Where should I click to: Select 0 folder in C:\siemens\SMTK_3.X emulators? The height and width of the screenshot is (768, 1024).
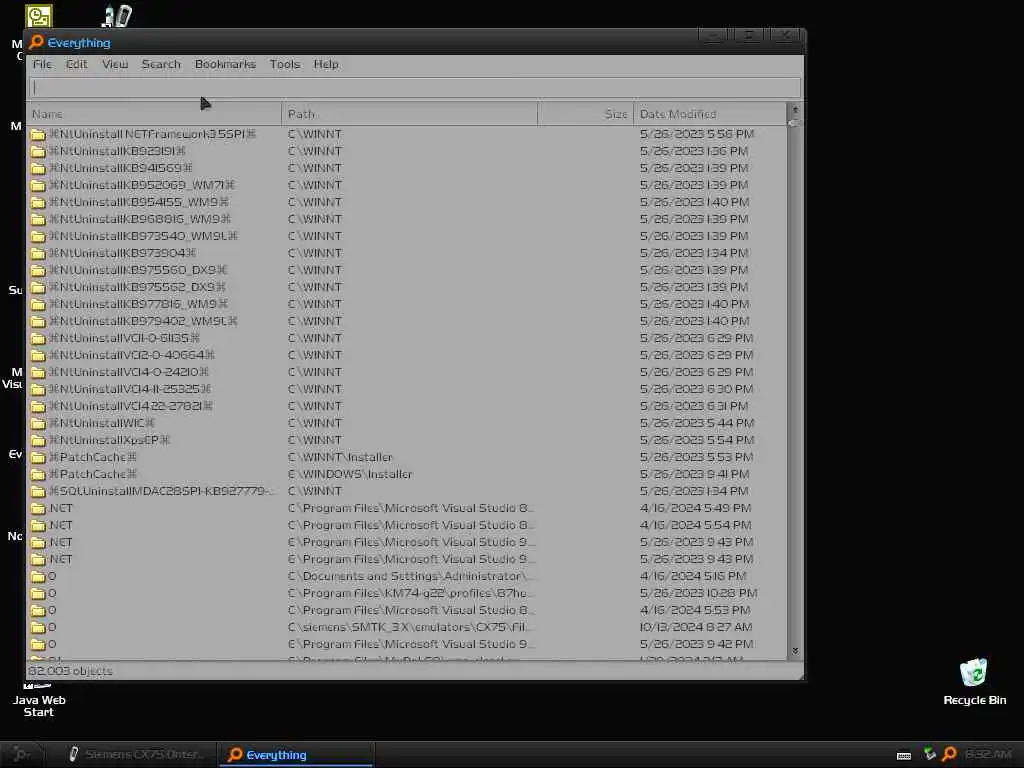click(x=52, y=626)
